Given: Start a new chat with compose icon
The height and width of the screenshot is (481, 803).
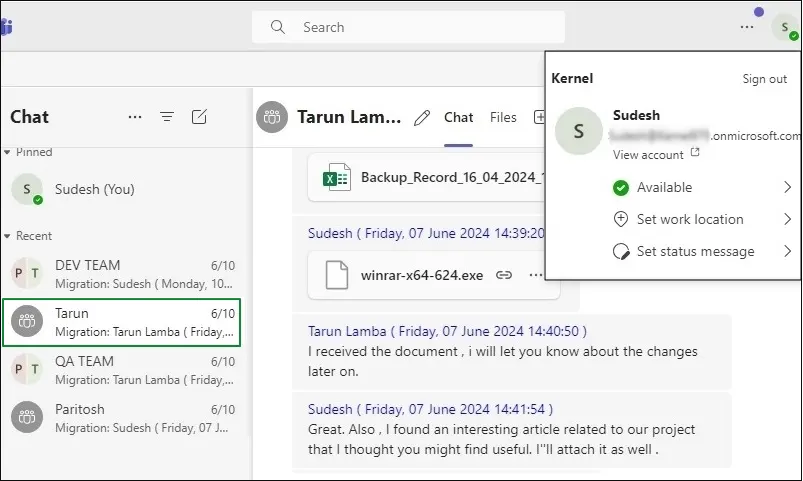Looking at the screenshot, I should [x=199, y=117].
